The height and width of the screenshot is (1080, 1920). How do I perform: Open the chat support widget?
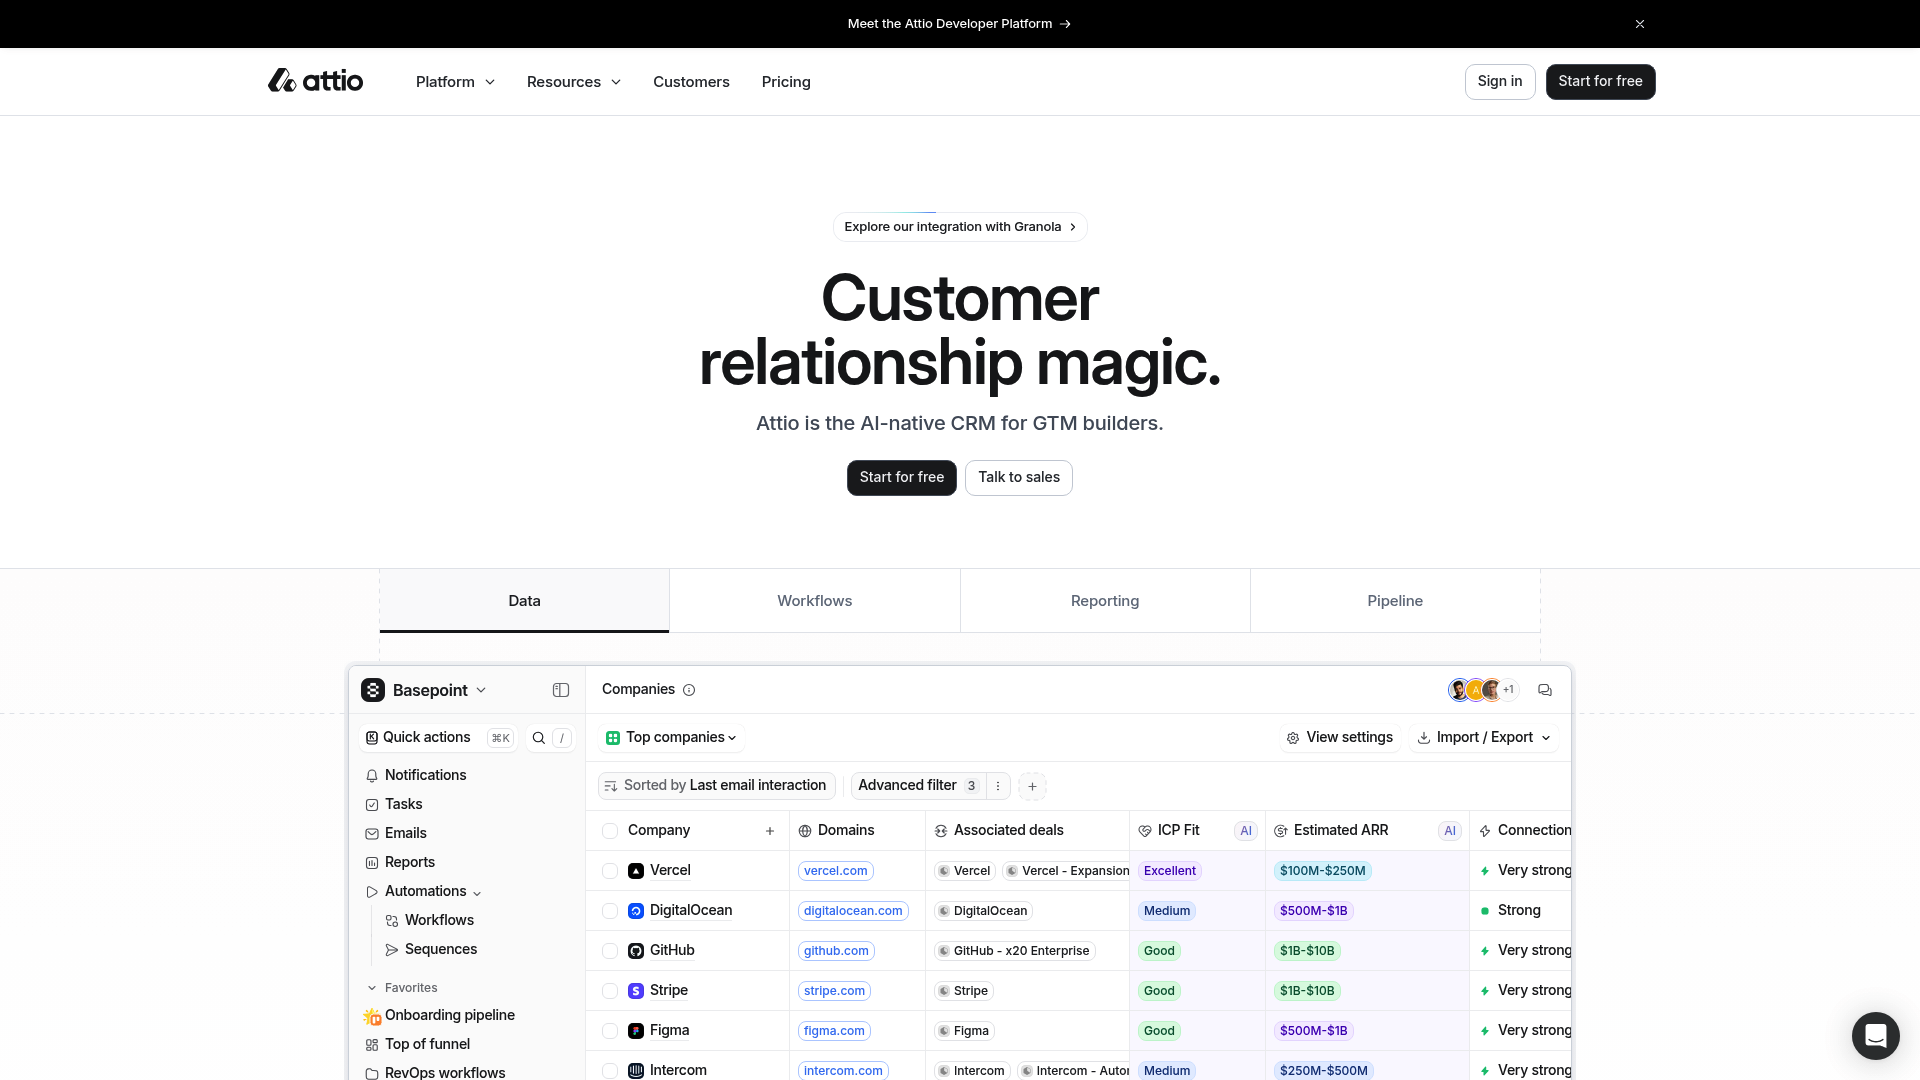tap(1875, 1035)
